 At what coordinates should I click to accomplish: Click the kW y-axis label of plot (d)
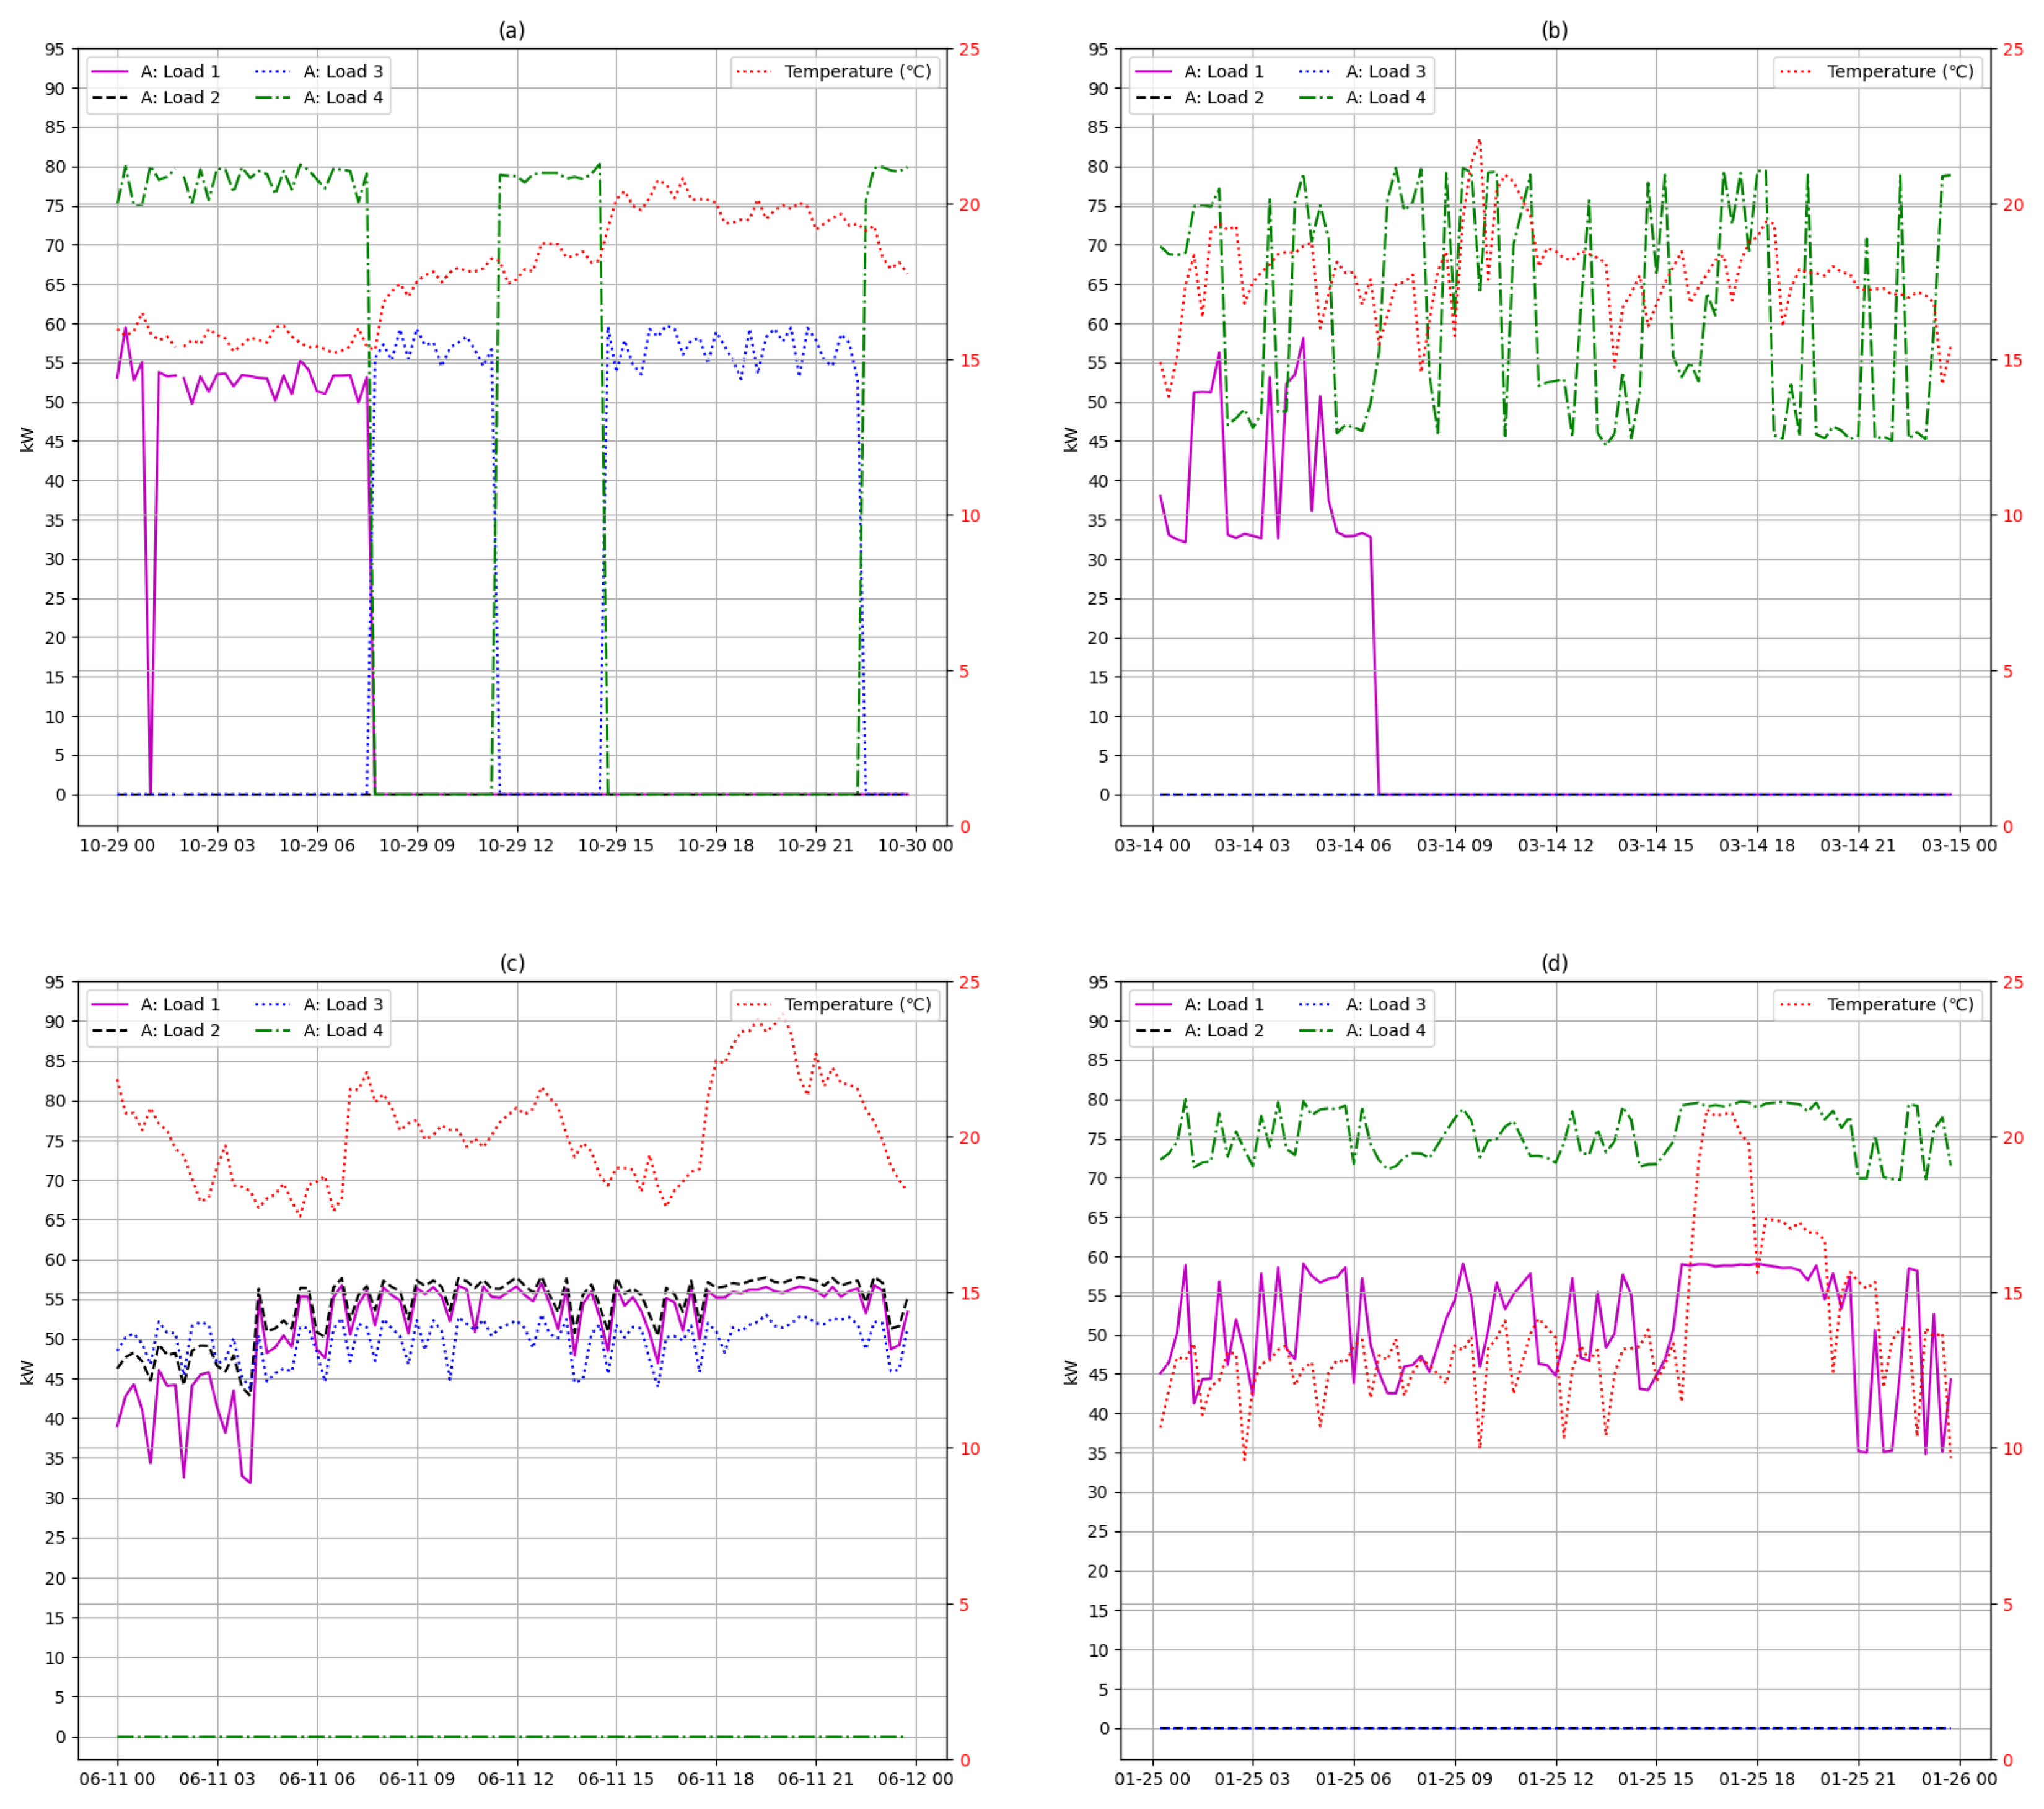pyautogui.click(x=1071, y=1372)
